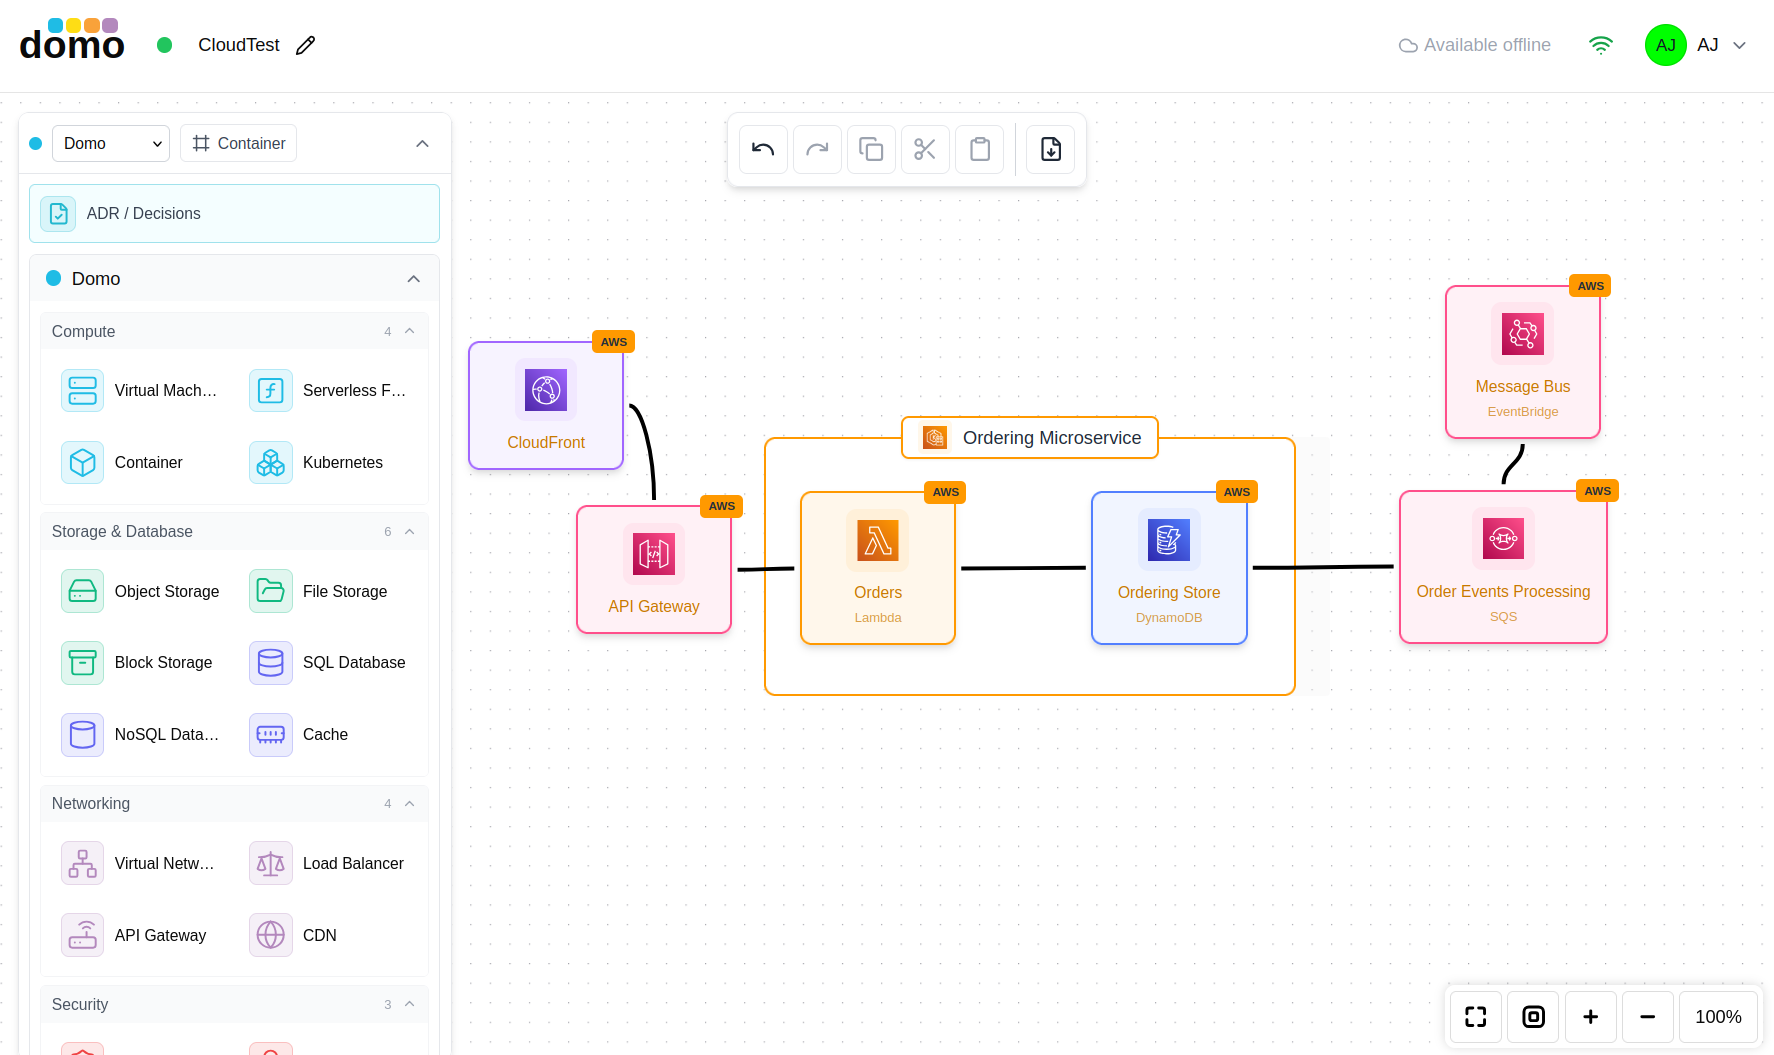
Task: Collapse the top palette panel chevron
Action: (422, 144)
